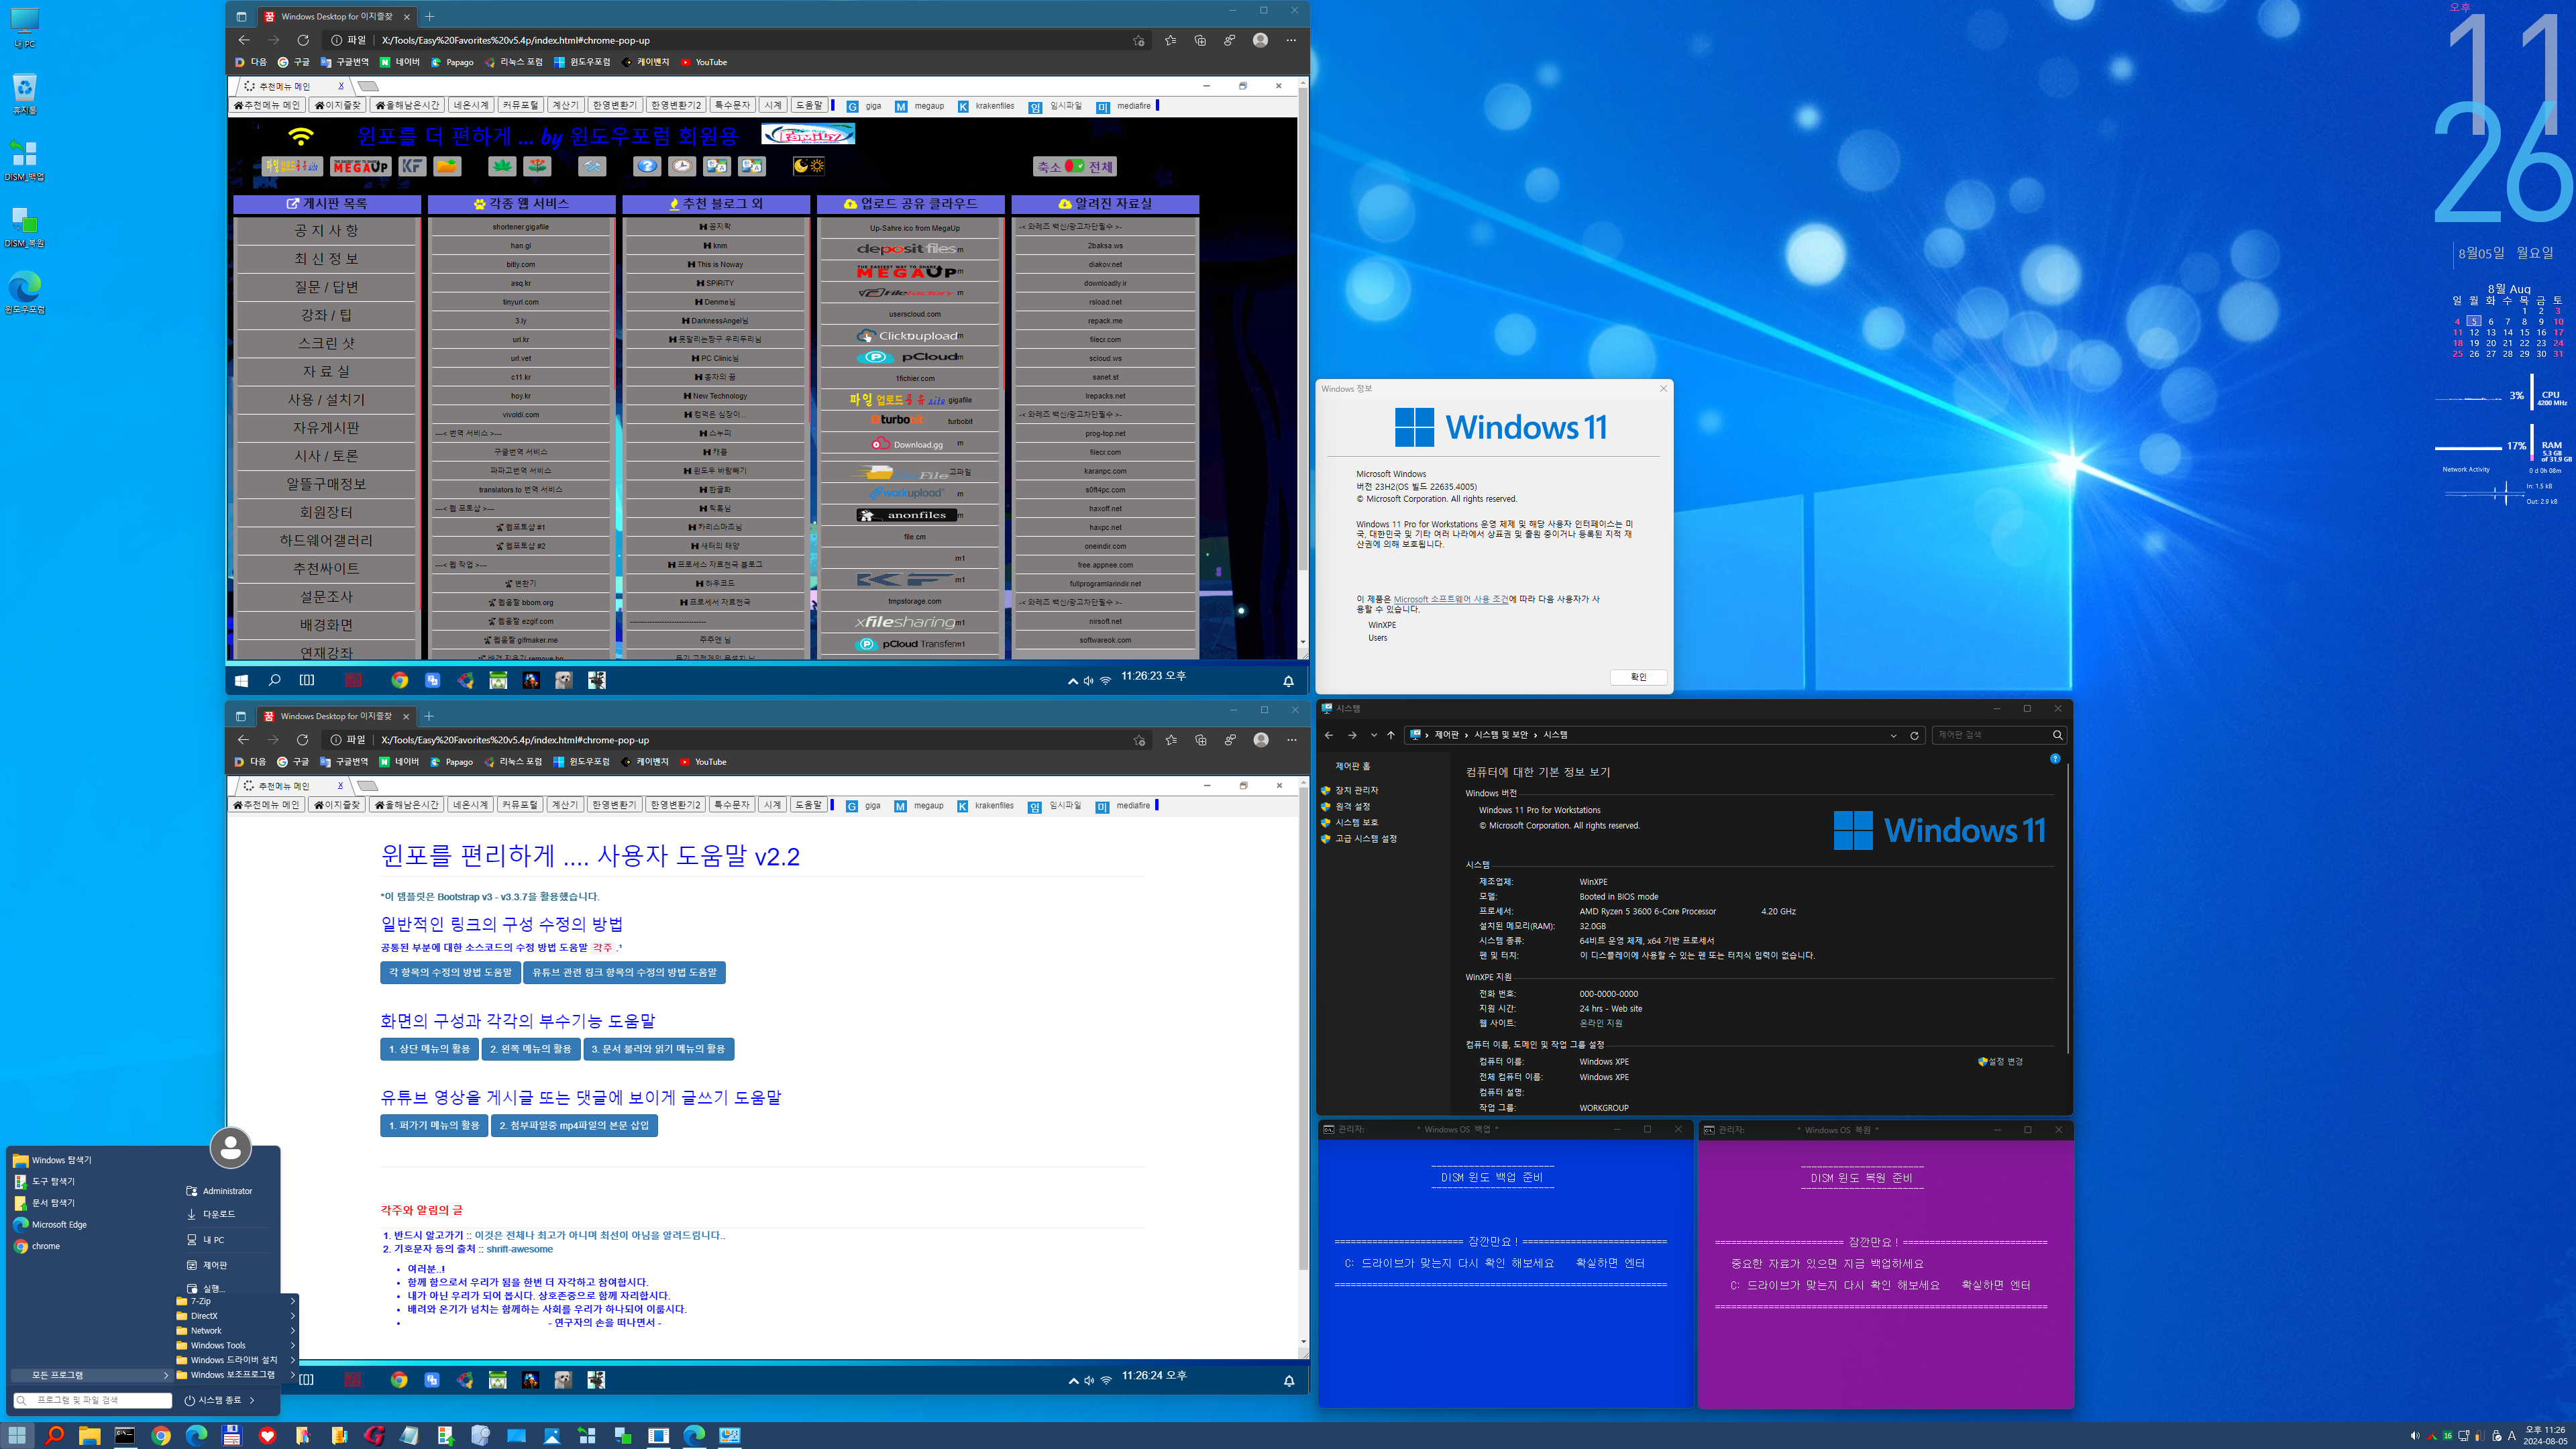Open Microsoft 소프트웨어 사용 조건 link

coord(1451,599)
